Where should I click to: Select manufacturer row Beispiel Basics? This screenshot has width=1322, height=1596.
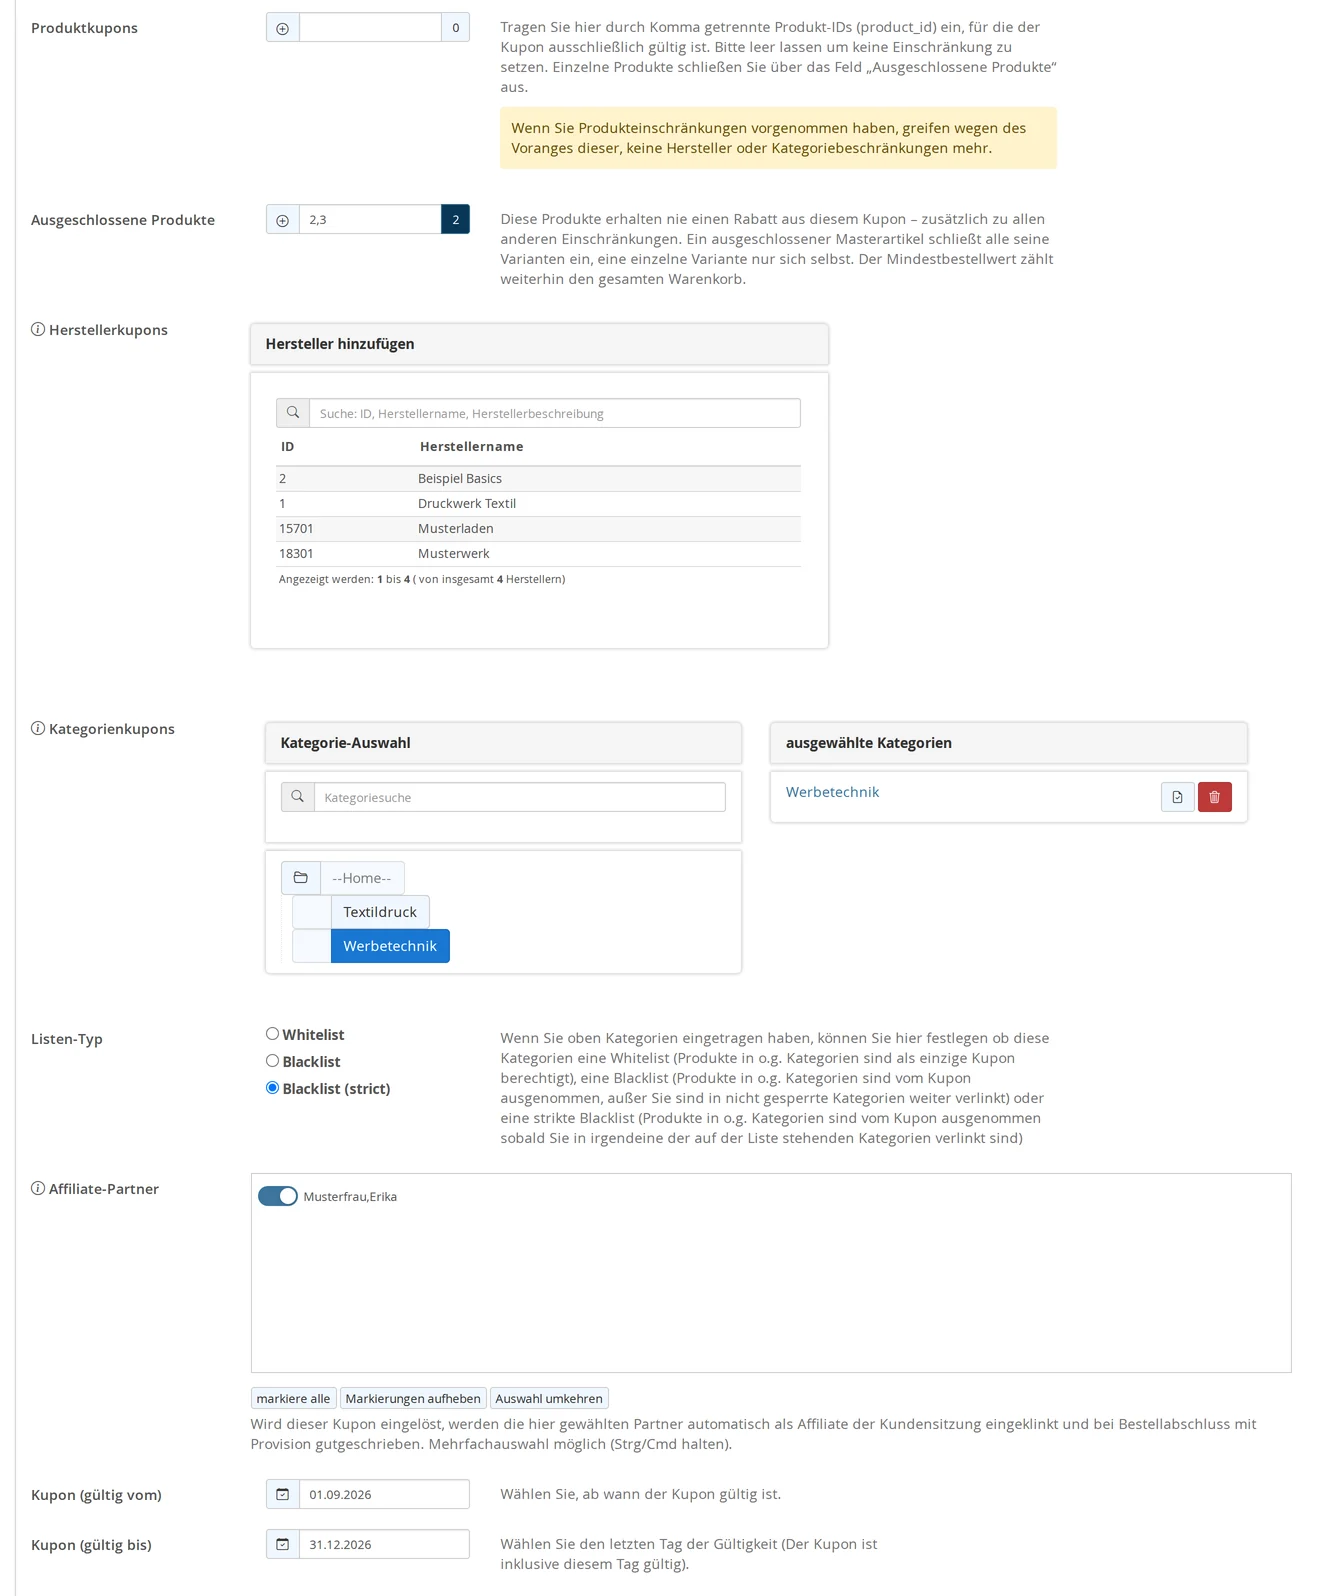coord(539,479)
